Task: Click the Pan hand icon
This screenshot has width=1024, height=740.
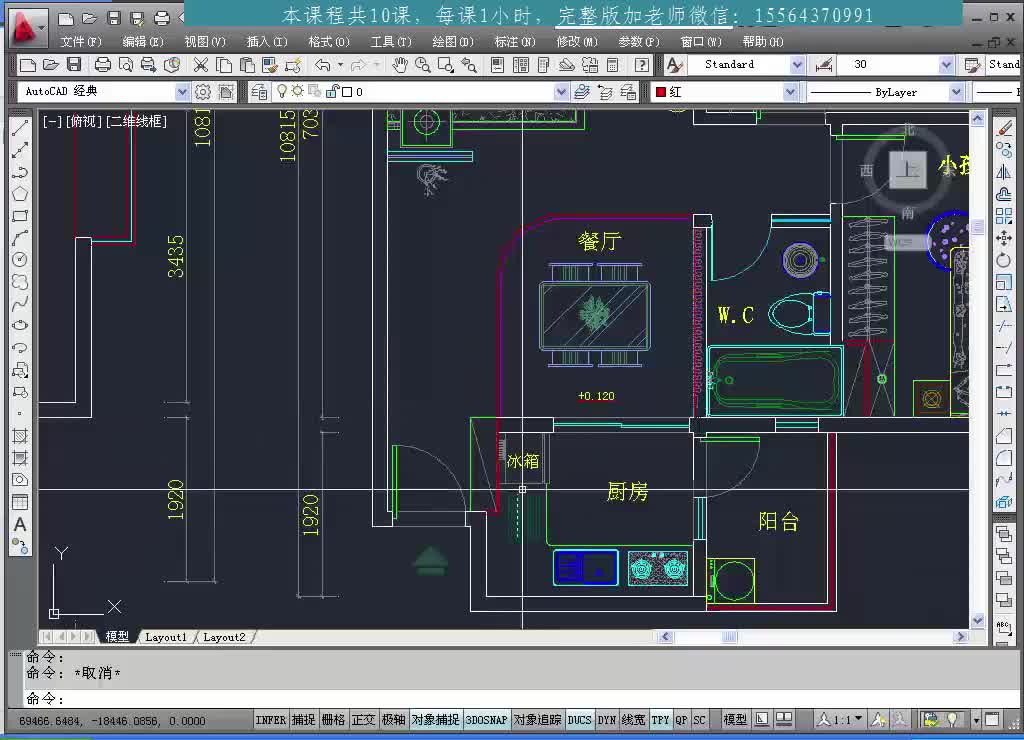Action: 400,65
